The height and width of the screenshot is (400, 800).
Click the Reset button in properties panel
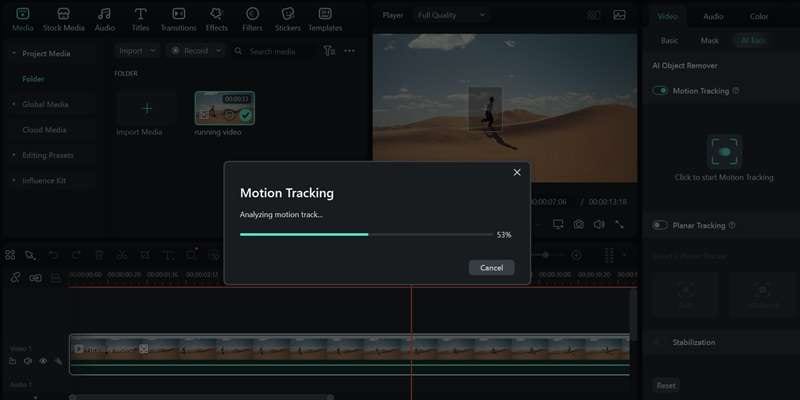point(666,385)
